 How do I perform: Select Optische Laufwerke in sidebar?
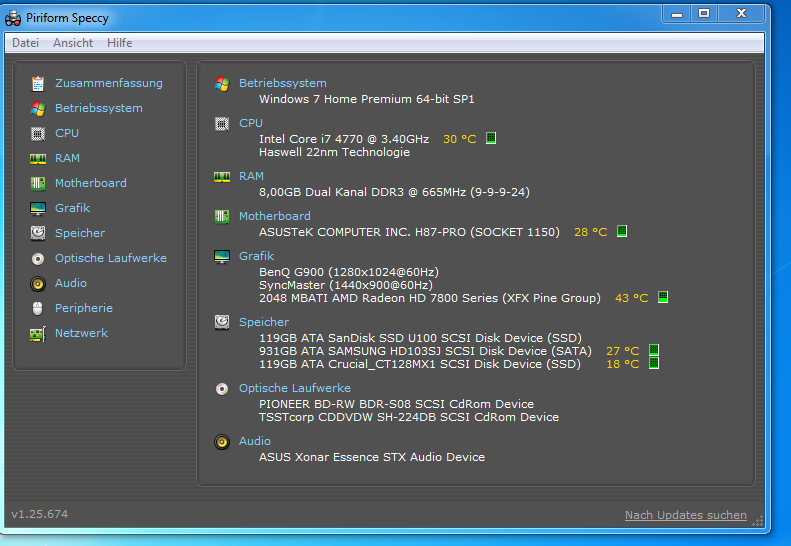[110, 258]
